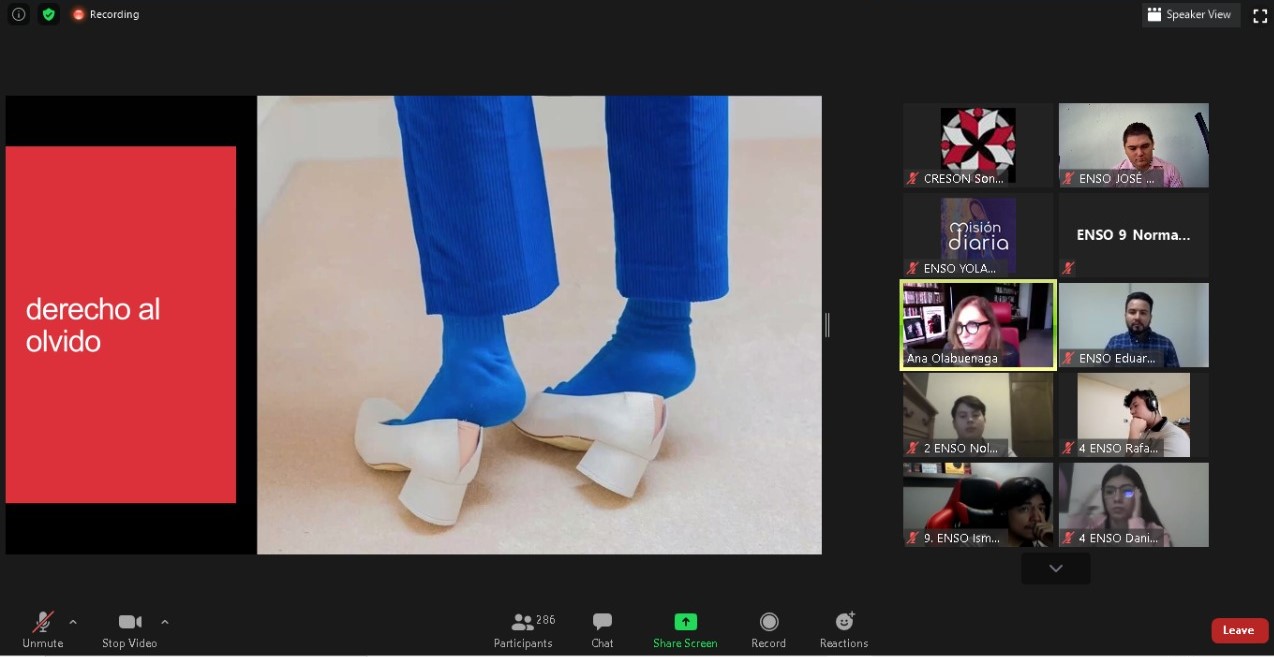Show more participants with the down chevron
Image resolution: width=1274 pixels, height=657 pixels.
1055,568
